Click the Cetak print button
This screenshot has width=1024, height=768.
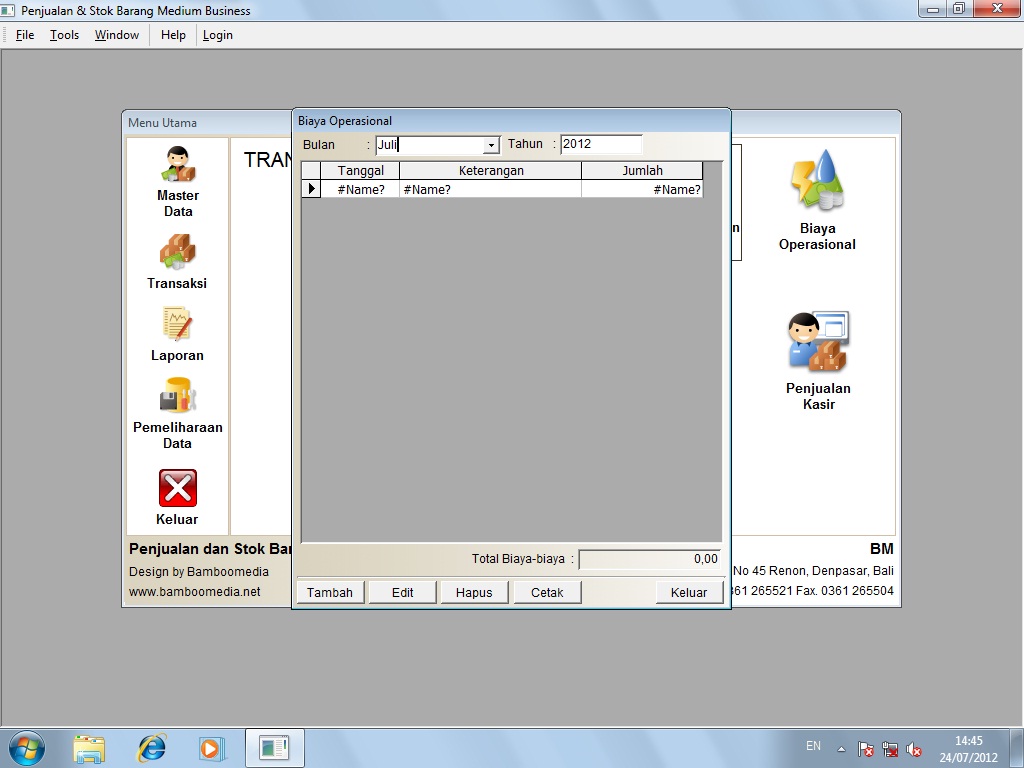[547, 592]
